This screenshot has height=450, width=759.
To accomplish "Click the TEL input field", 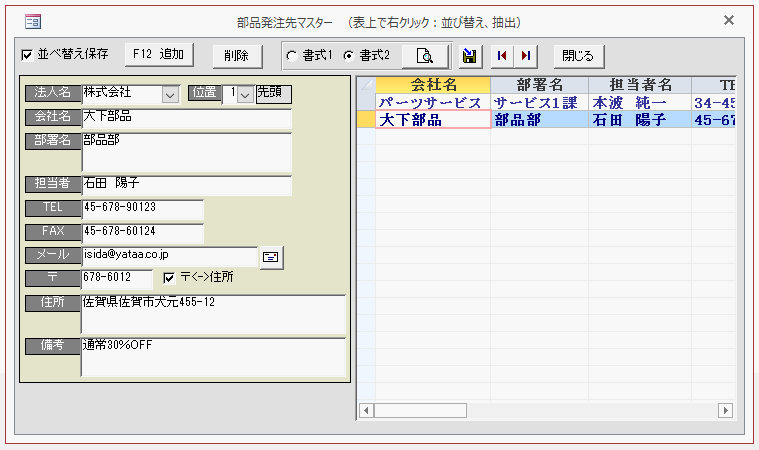I will point(143,210).
